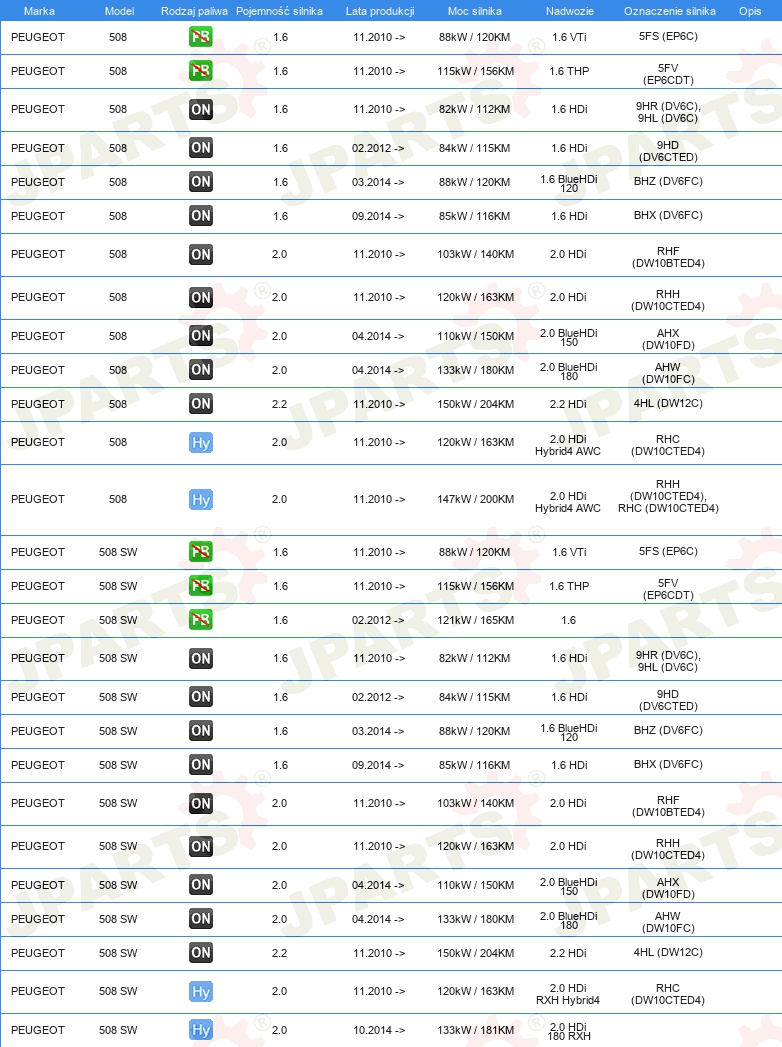
Task: Click ON diesel icon in 508 SW RHH 120kW row
Action: pos(201,846)
